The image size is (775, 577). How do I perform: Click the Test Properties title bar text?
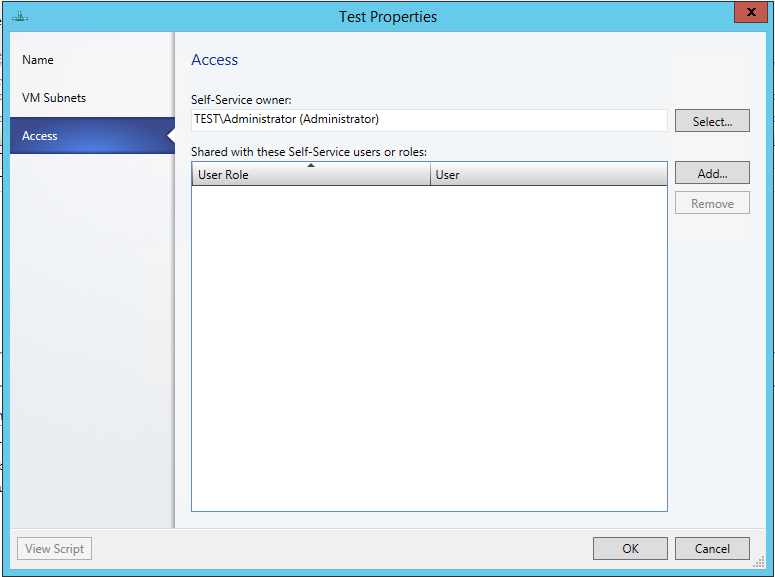pyautogui.click(x=388, y=17)
